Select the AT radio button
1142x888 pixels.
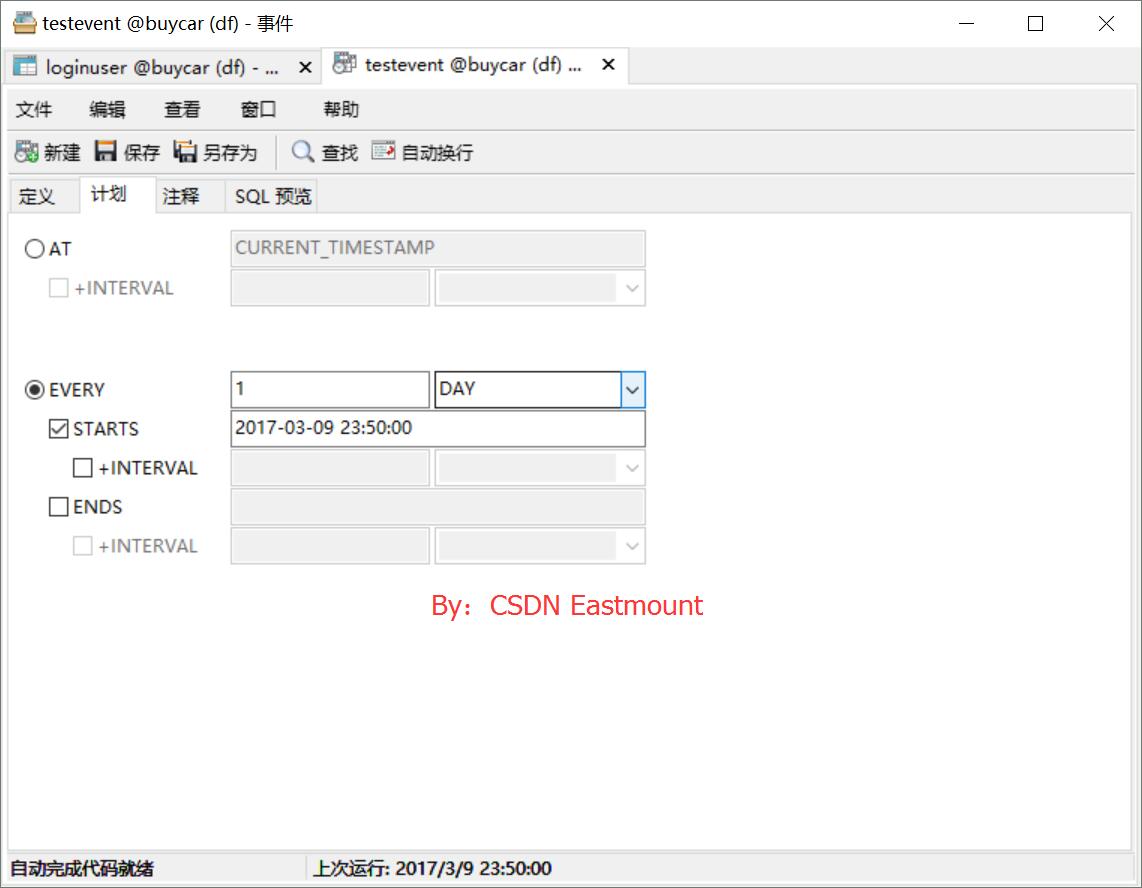(35, 249)
